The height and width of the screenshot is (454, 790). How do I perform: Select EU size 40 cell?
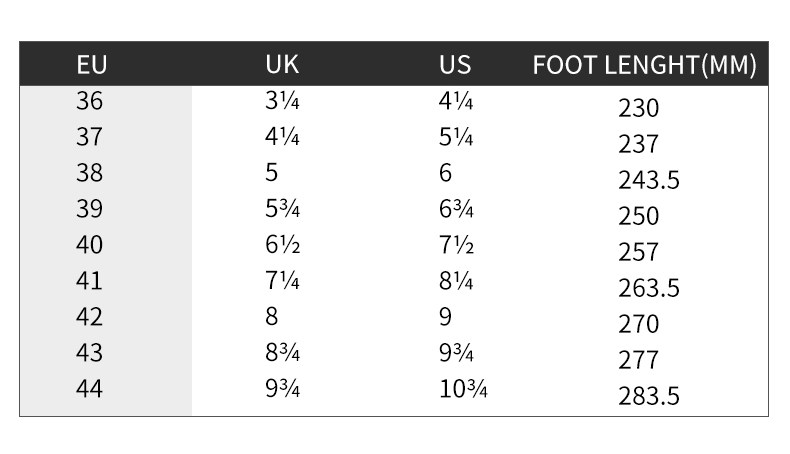90,245
